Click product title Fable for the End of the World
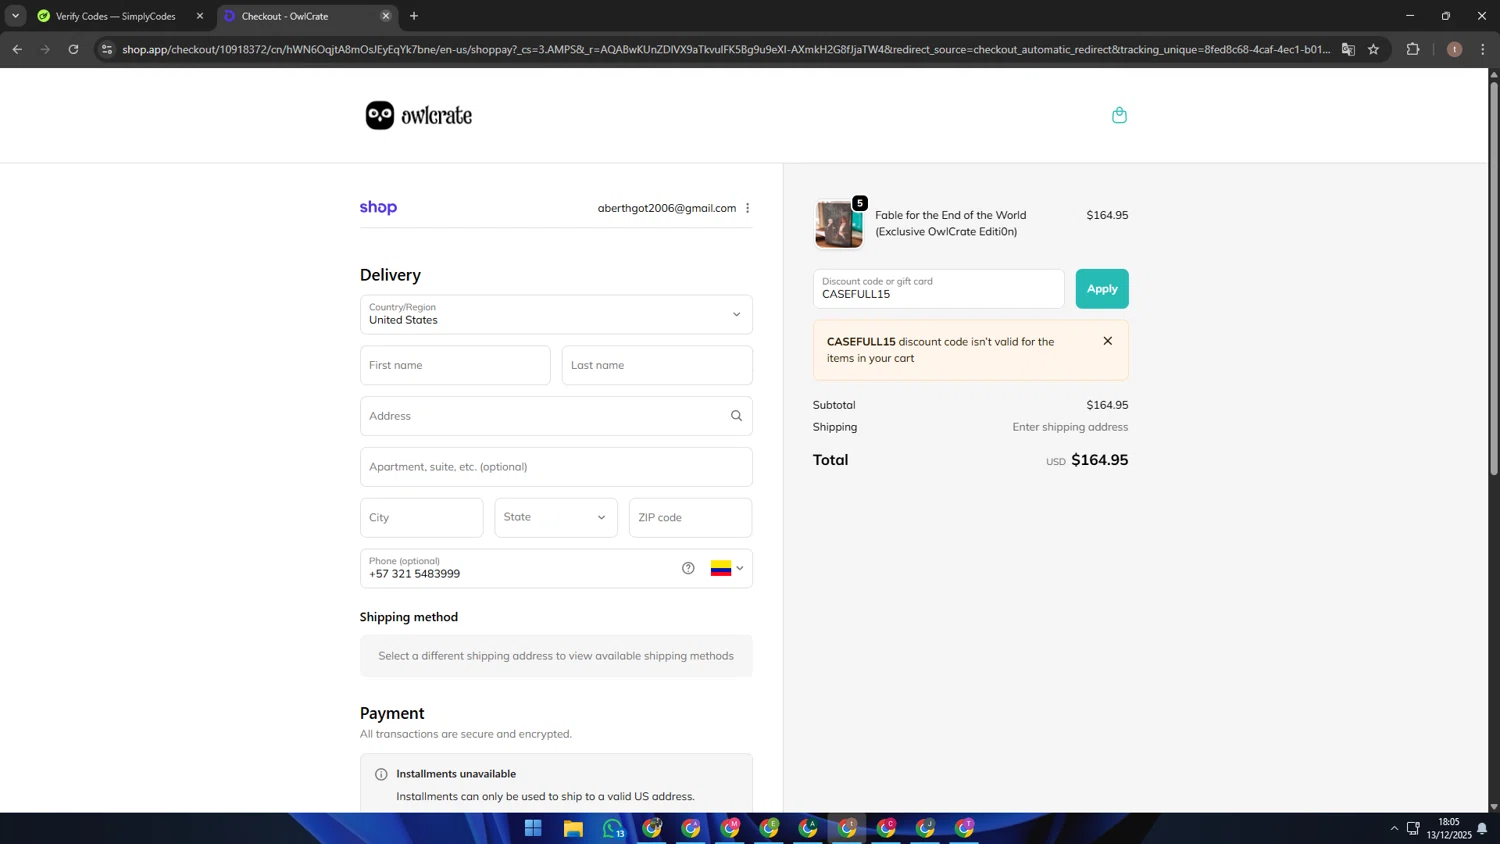1500x844 pixels. coord(950,223)
